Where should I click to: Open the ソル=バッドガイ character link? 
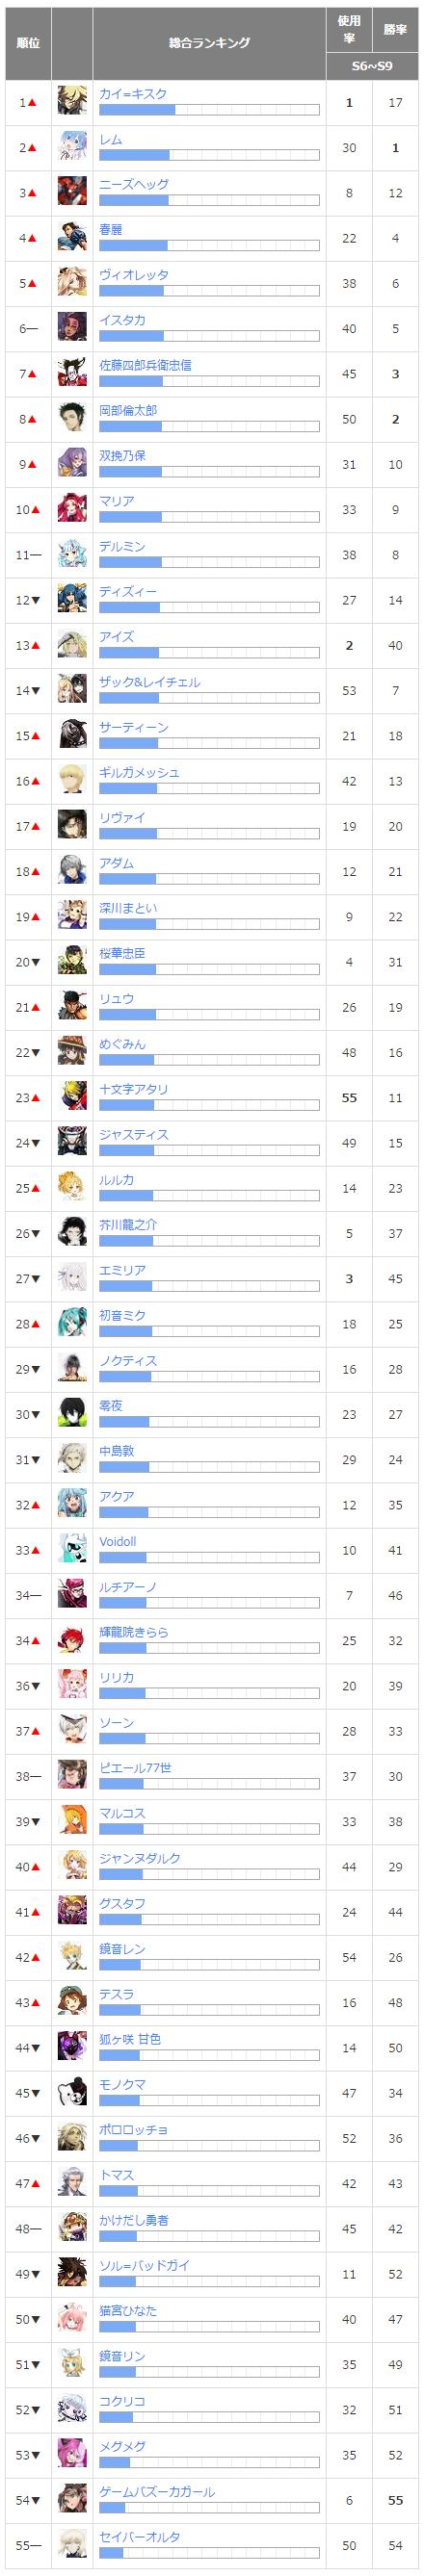tap(144, 2265)
